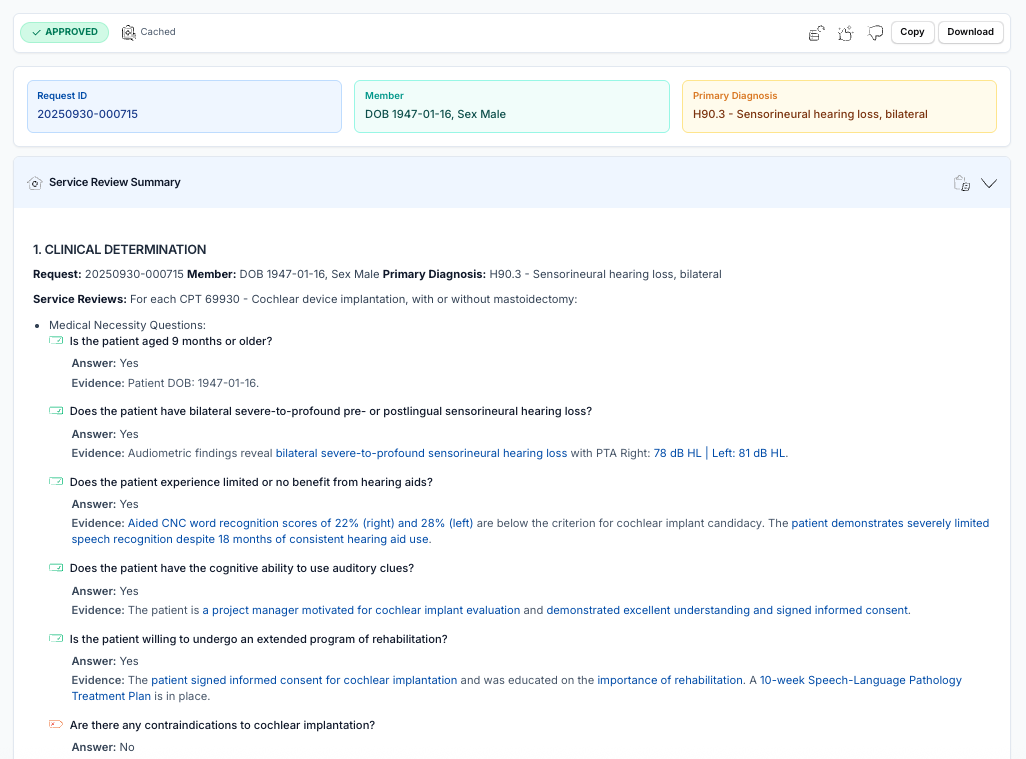The width and height of the screenshot is (1026, 759).
Task: Click the Request ID 20250930-000715 field
Action: [184, 105]
